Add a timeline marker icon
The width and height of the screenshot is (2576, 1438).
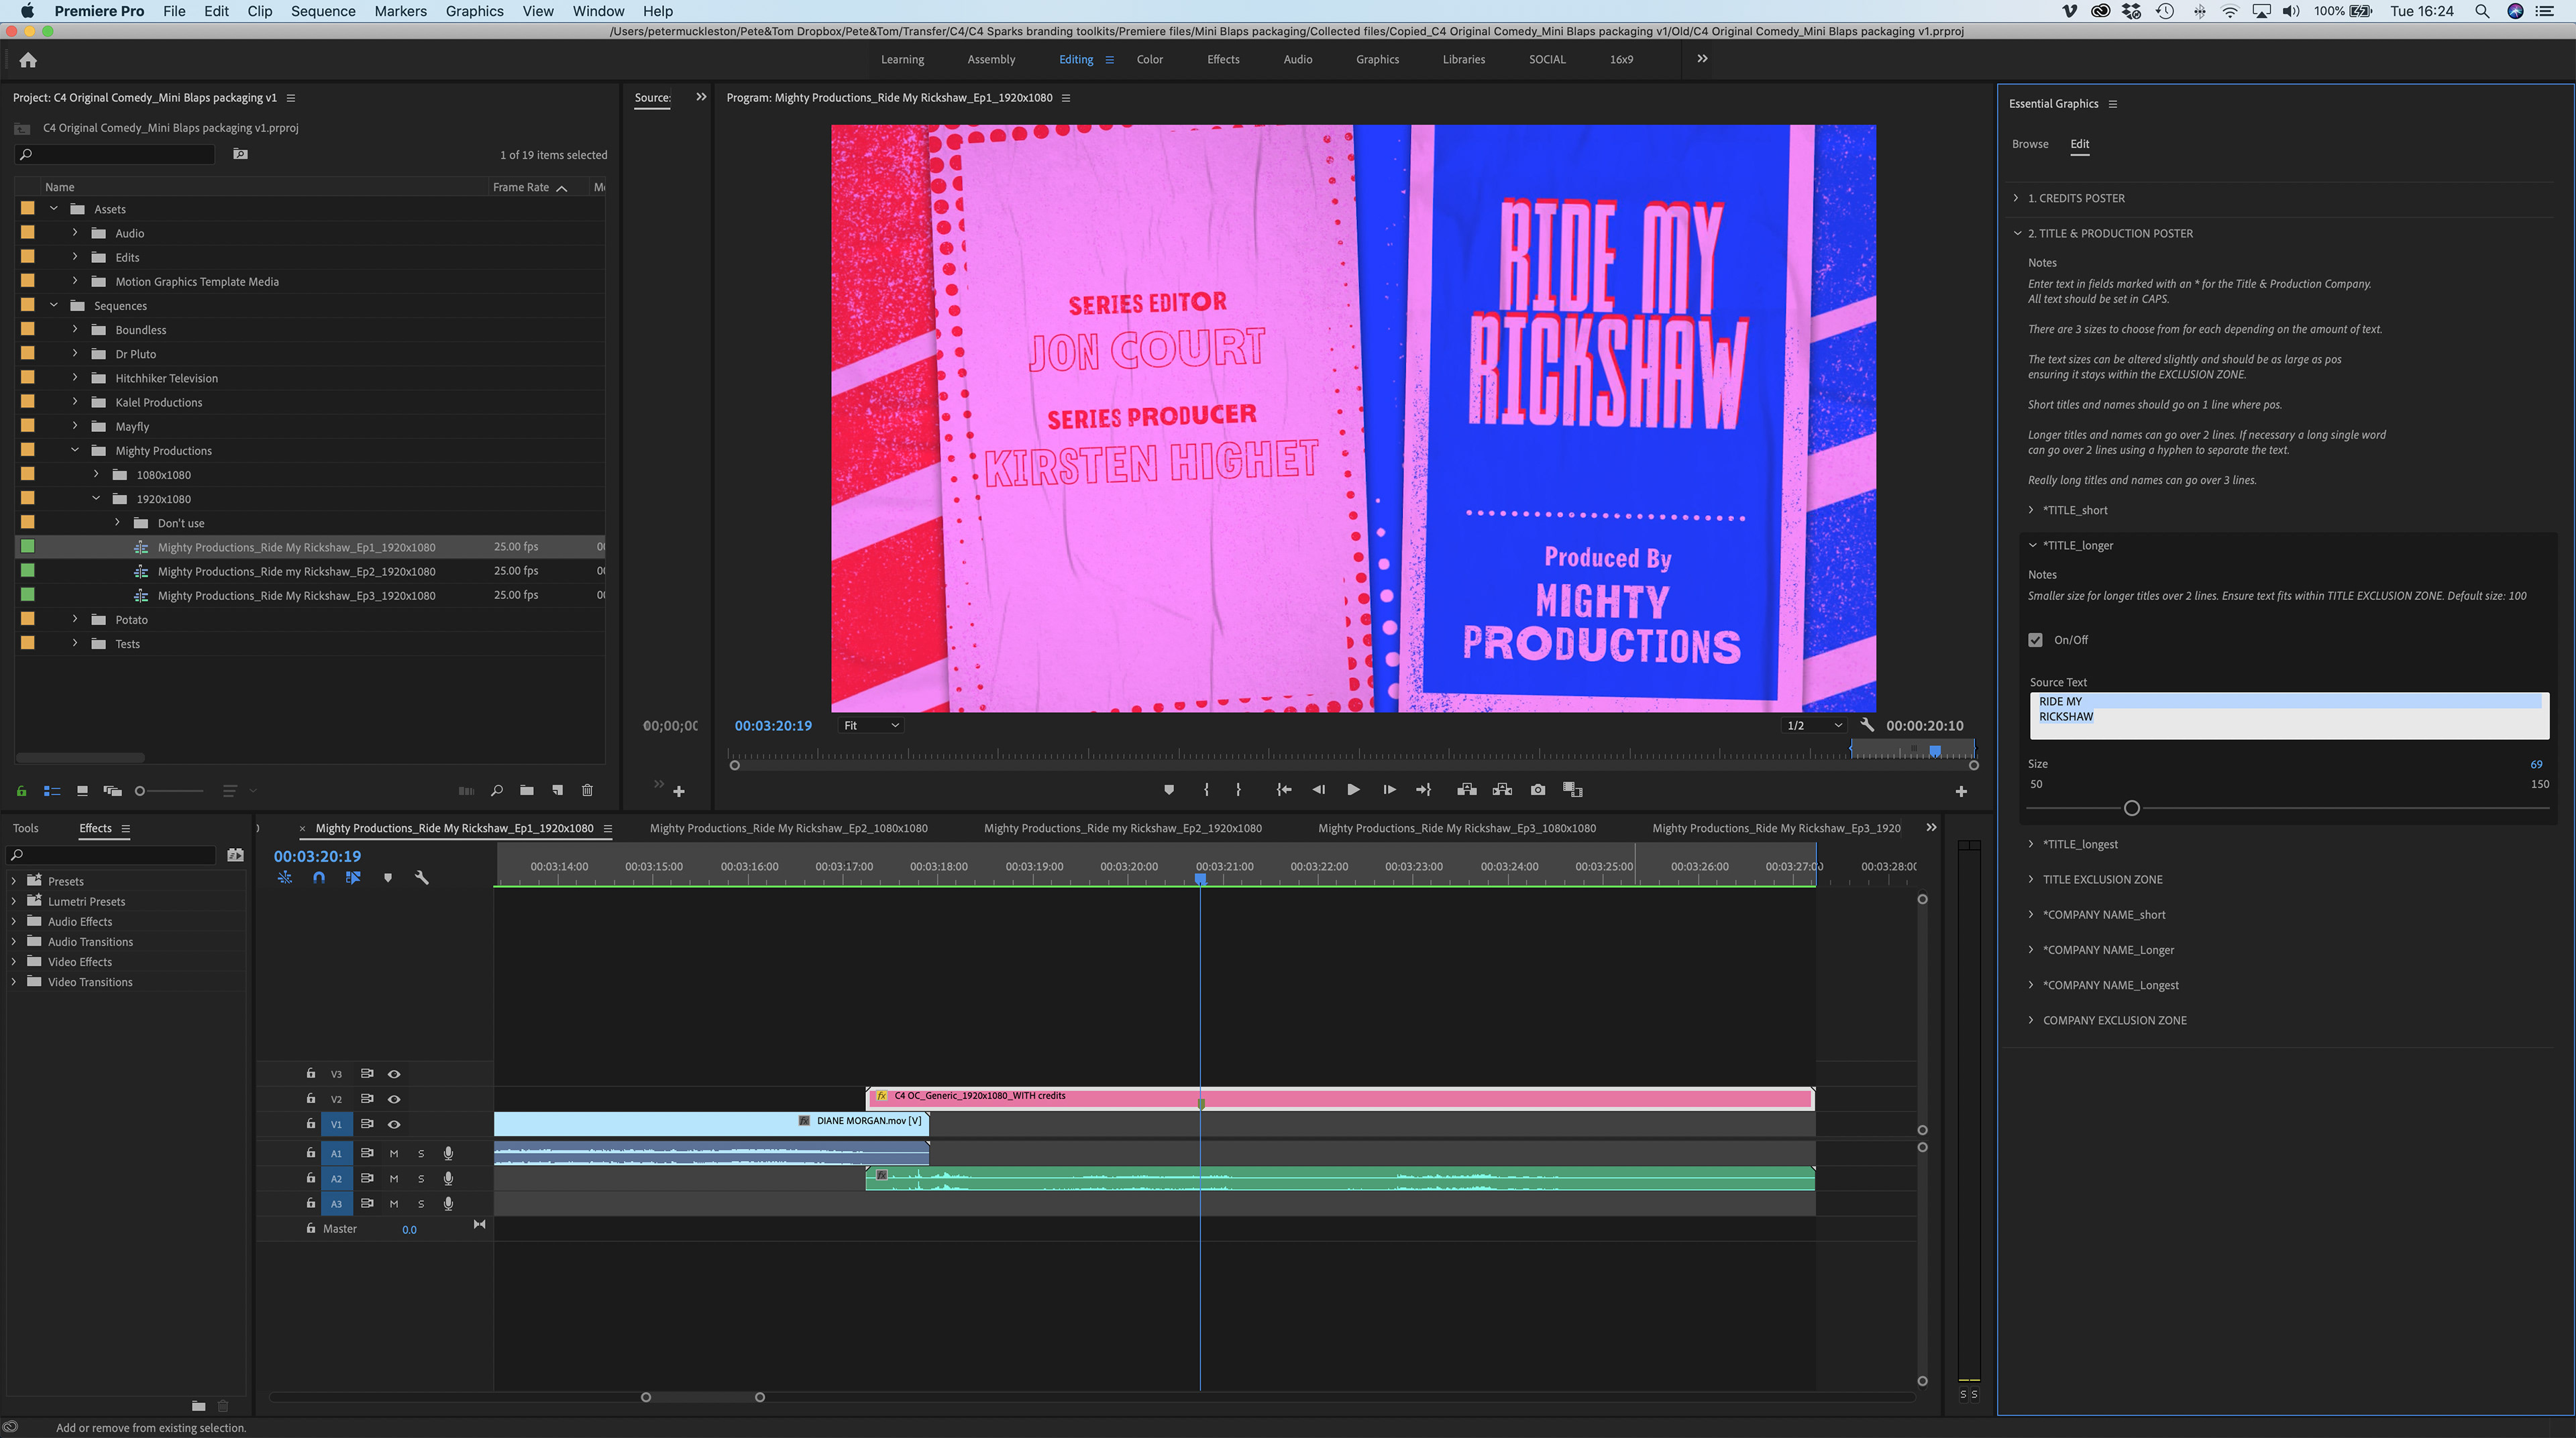pyautogui.click(x=388, y=877)
